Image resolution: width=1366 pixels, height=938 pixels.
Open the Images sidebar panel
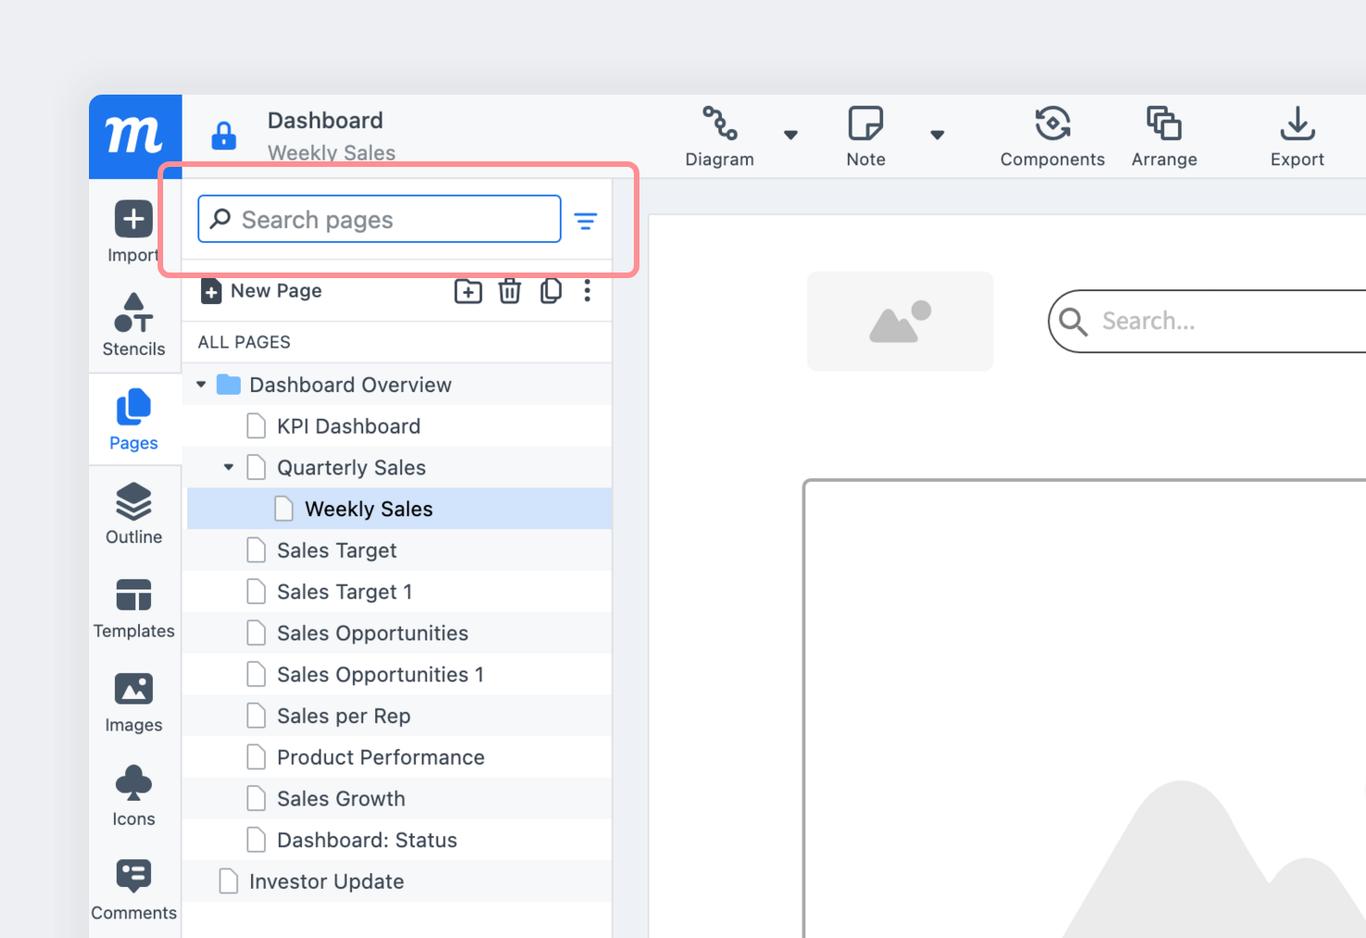pos(133,701)
